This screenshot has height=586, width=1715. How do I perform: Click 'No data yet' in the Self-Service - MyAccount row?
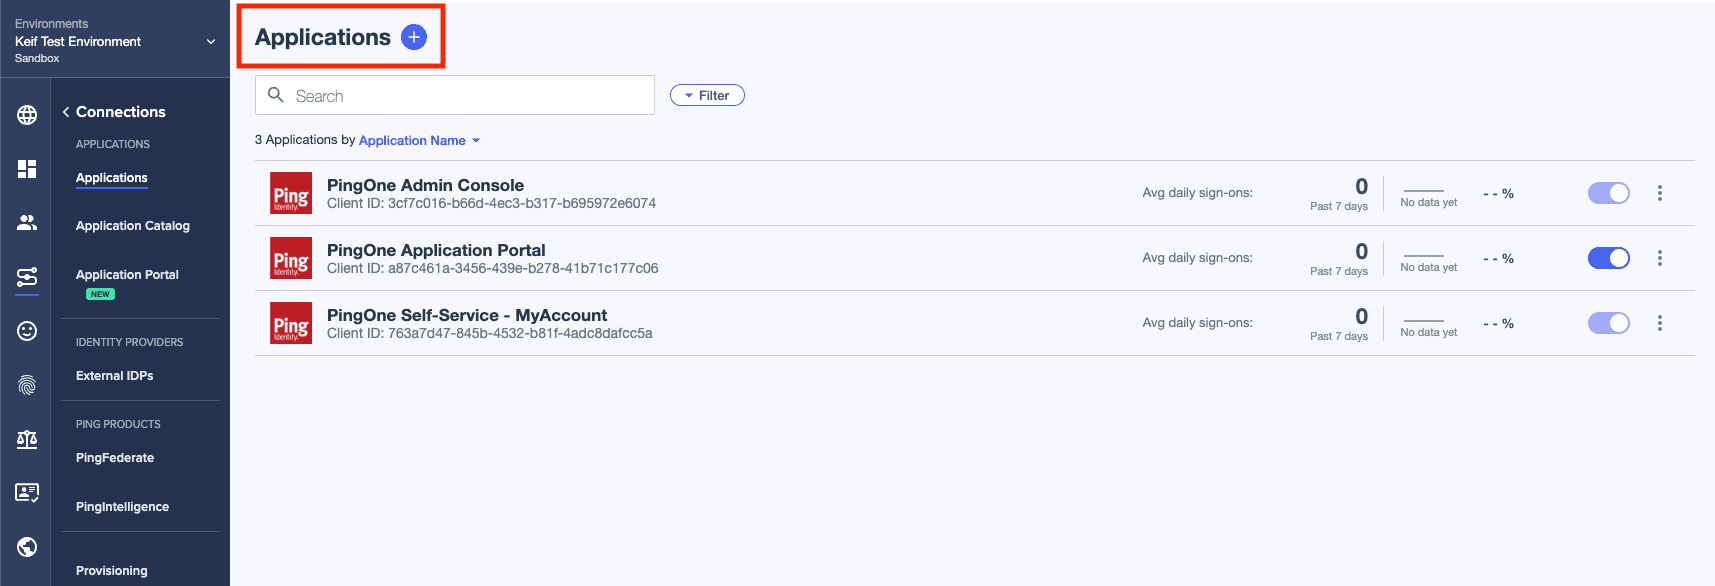click(x=1429, y=332)
